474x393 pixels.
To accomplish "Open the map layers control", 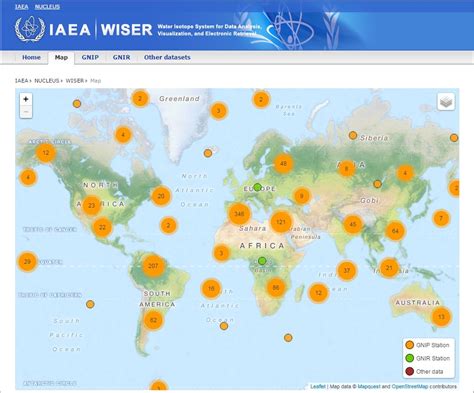I will 446,101.
